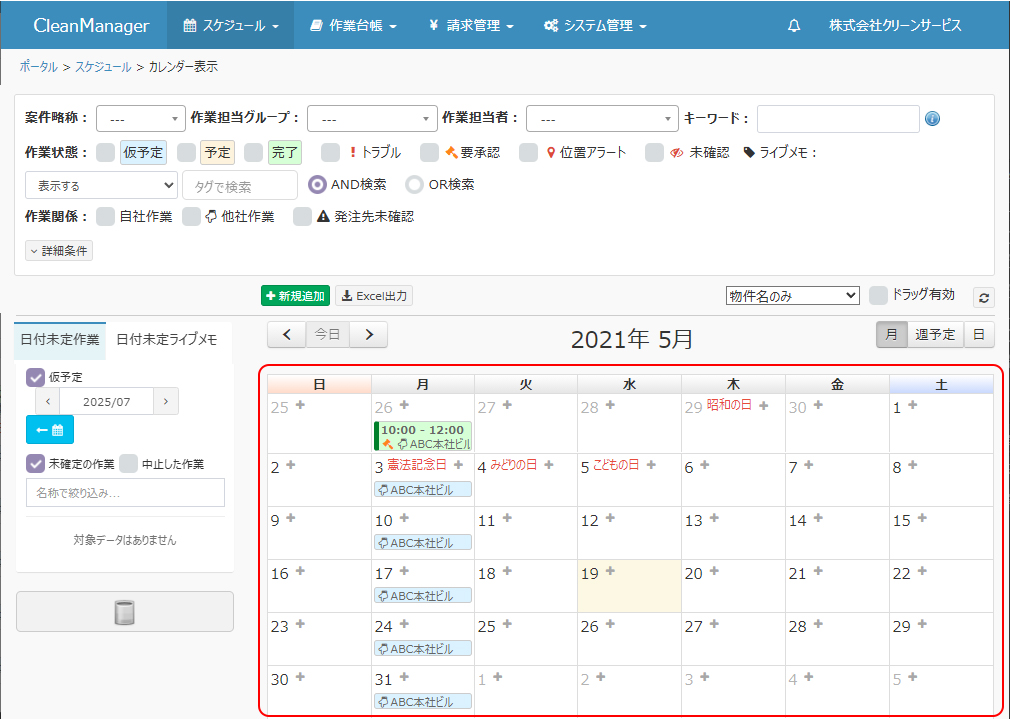This screenshot has height=719, width=1010.
Task: Select the OR検索 radio button
Action: click(x=414, y=185)
